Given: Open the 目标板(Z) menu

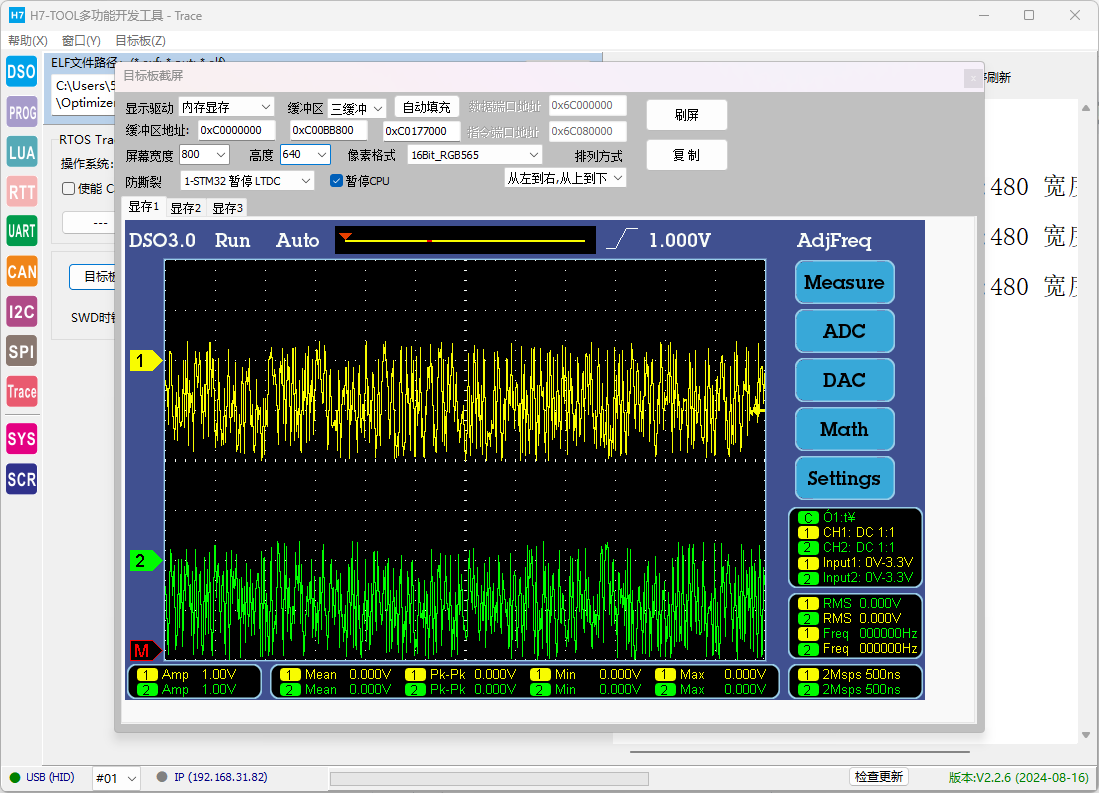Looking at the screenshot, I should click(x=140, y=41).
